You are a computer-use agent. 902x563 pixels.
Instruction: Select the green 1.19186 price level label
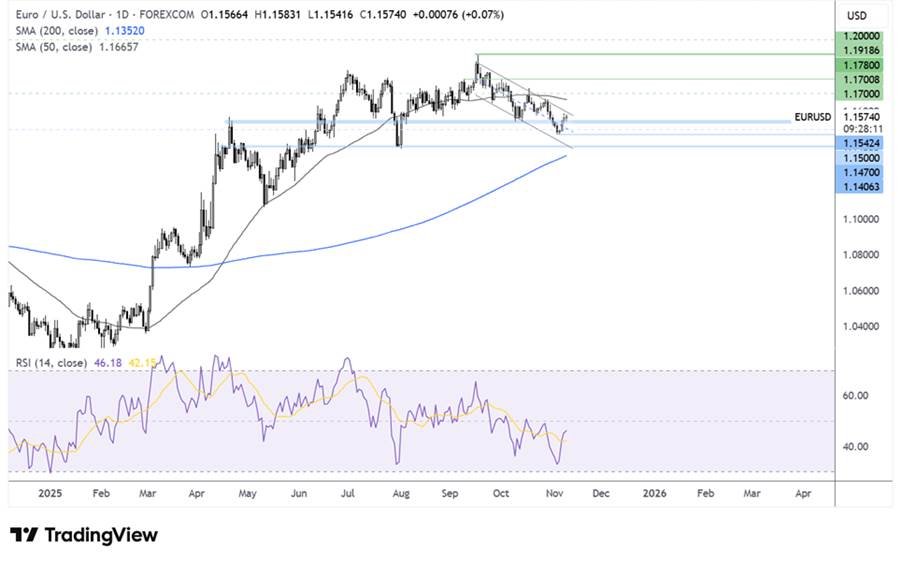[863, 48]
